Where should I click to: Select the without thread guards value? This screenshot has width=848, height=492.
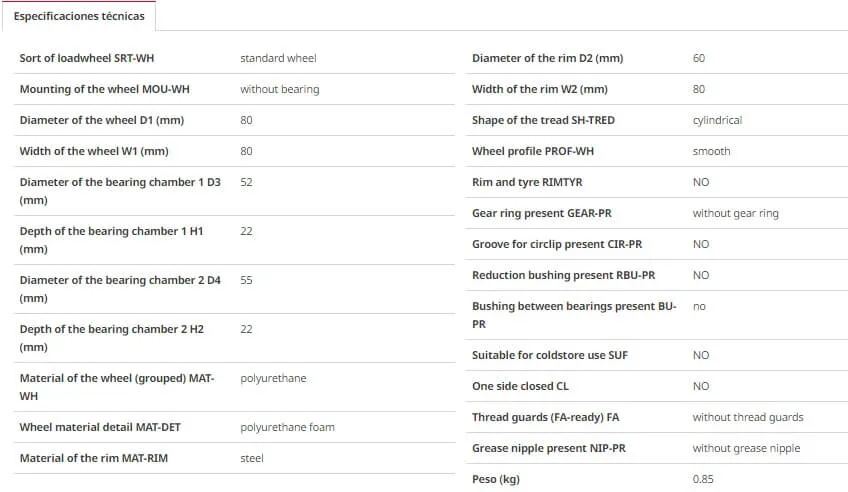tap(748, 417)
